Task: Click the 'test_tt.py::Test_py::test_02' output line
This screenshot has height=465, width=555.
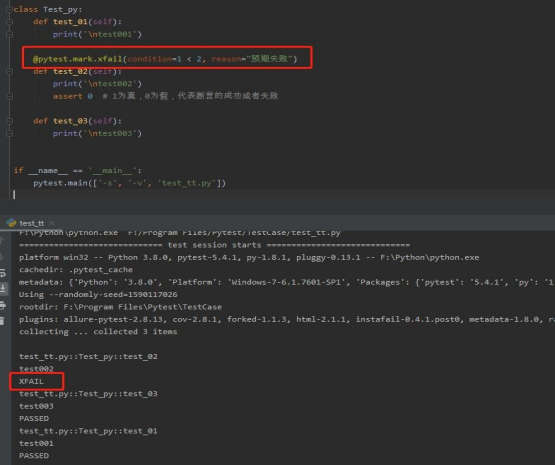Action: coord(88,356)
